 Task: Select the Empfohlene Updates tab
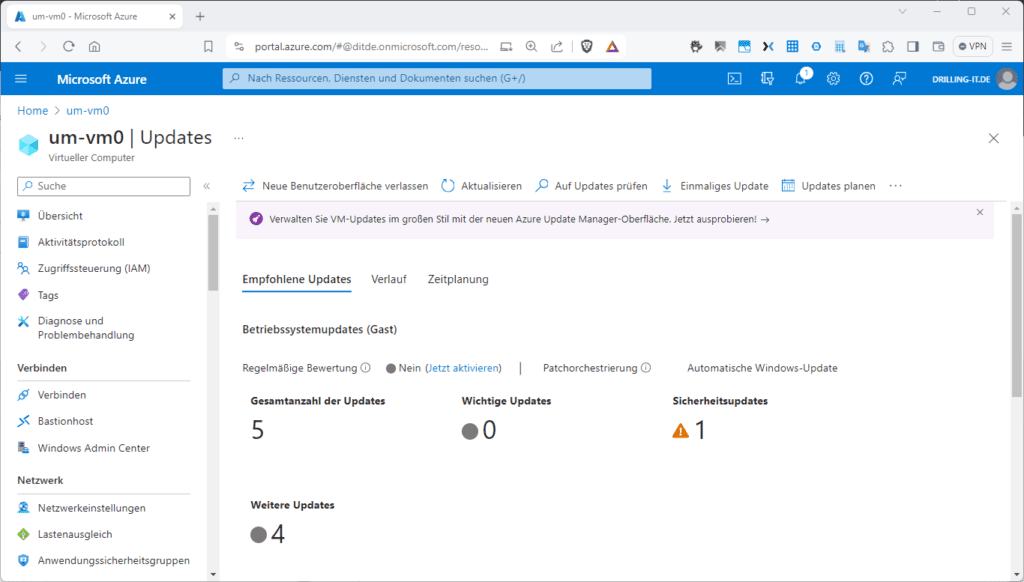coord(296,280)
